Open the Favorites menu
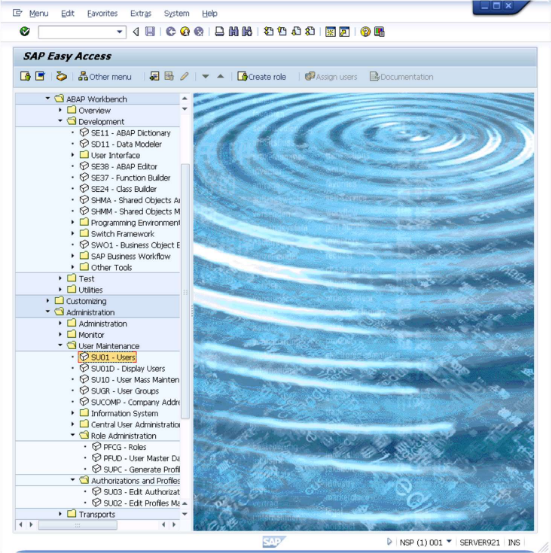Screen dimensions: 551x553 (102, 13)
